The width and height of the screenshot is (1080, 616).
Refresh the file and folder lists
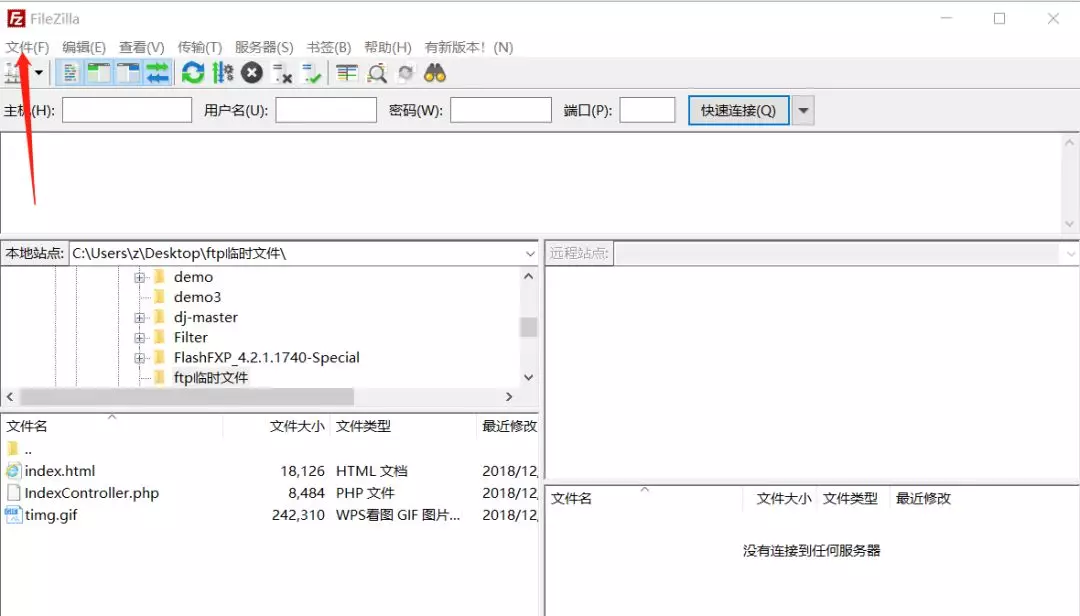(193, 73)
